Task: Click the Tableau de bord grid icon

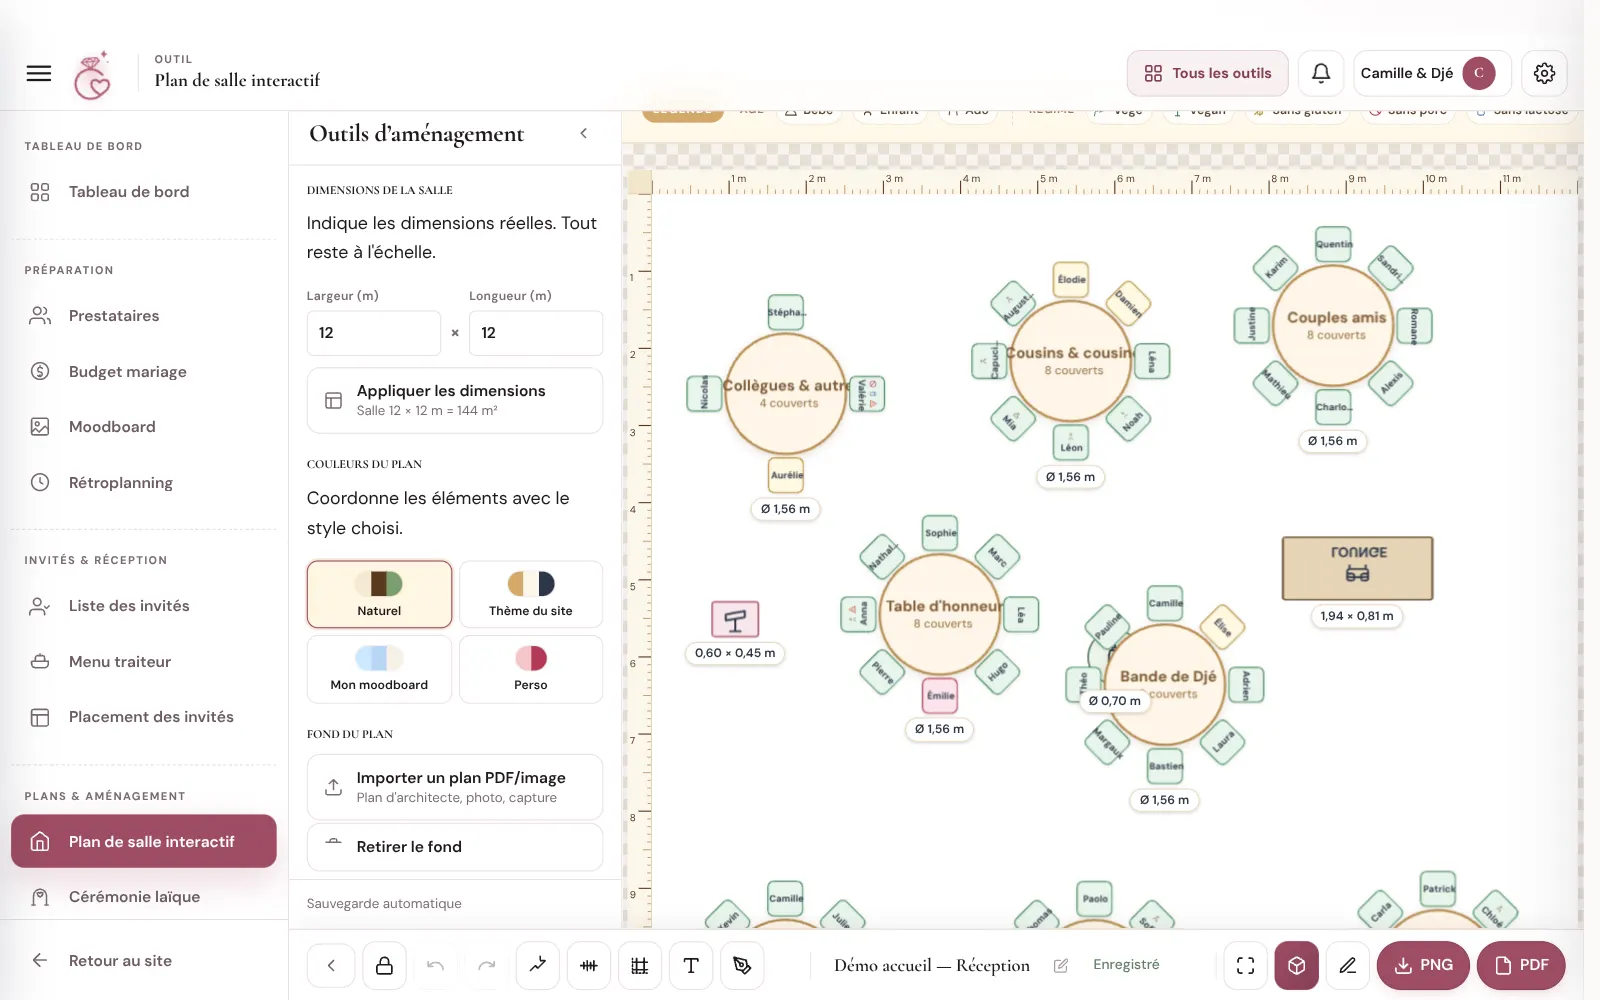Action: click(40, 192)
